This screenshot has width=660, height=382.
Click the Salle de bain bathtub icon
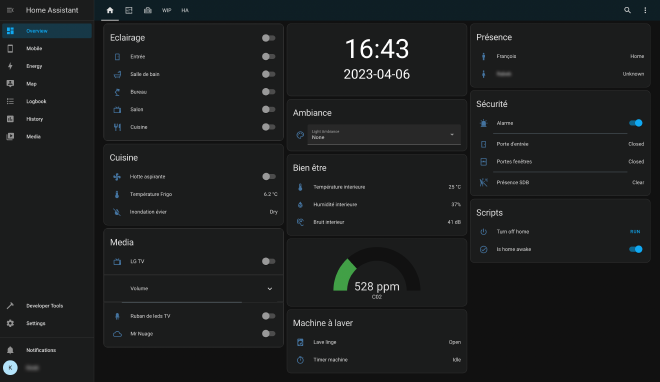tap(117, 74)
